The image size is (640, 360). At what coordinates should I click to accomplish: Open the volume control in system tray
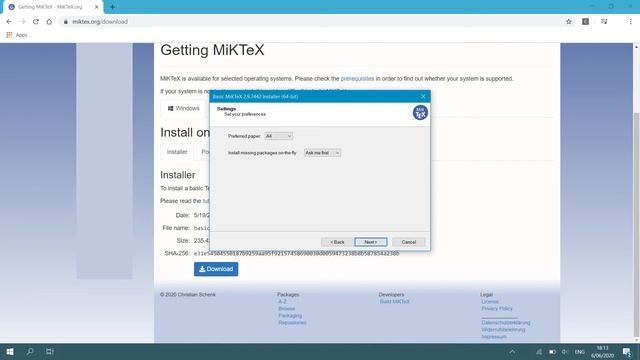pos(565,352)
